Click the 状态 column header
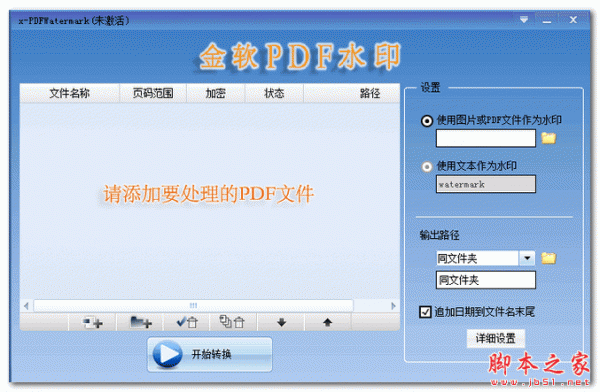 tap(274, 93)
